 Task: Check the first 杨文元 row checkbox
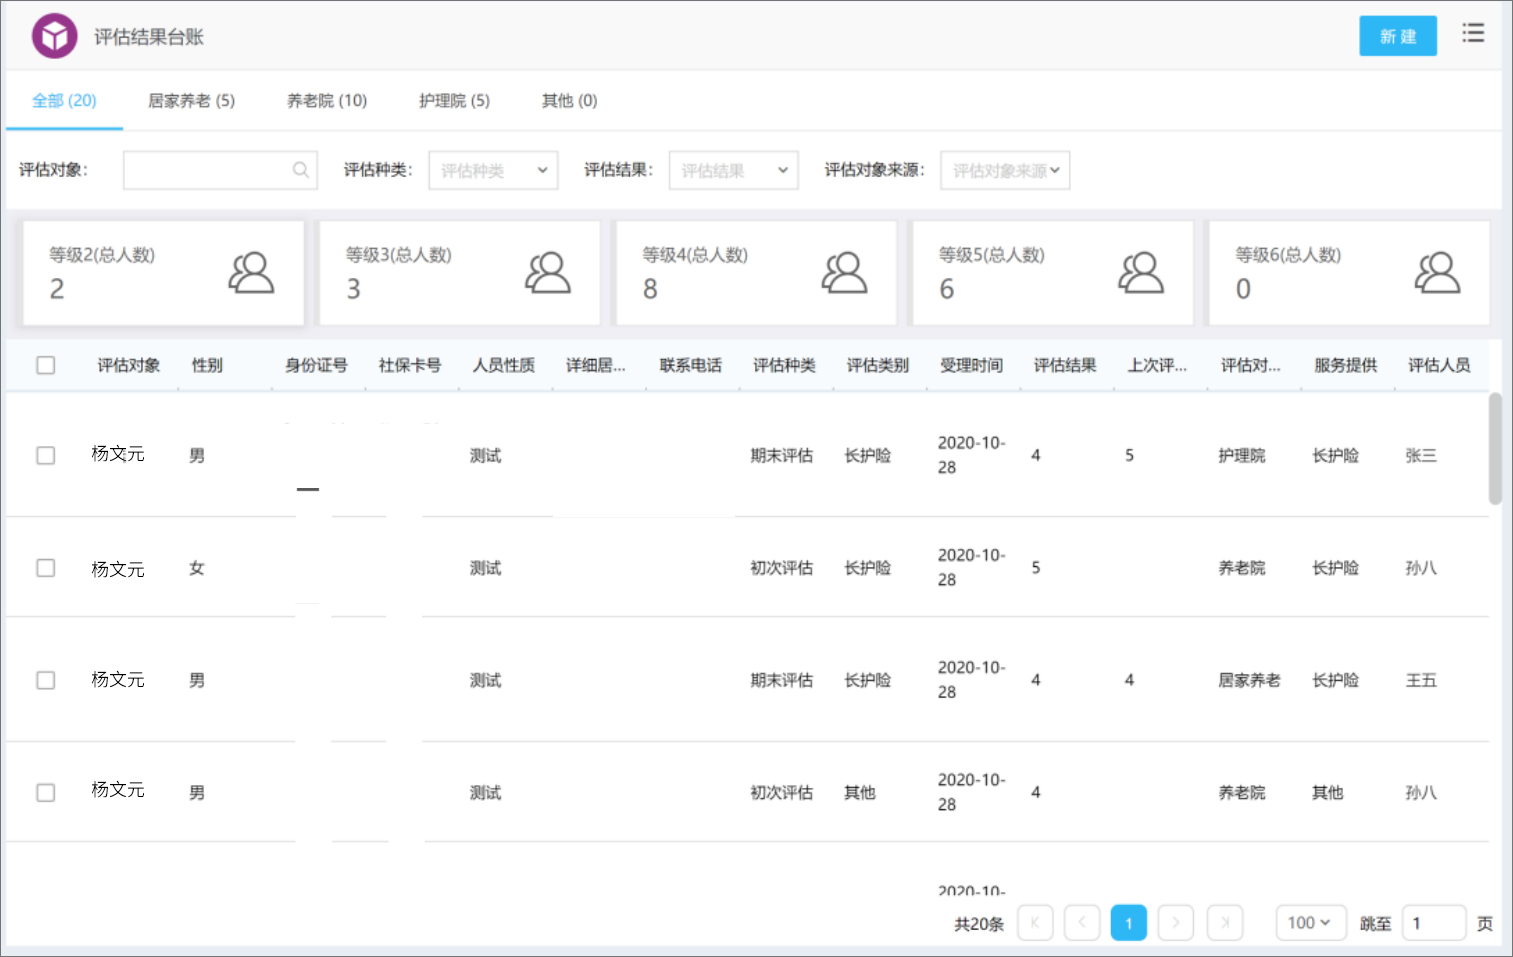pos(45,455)
